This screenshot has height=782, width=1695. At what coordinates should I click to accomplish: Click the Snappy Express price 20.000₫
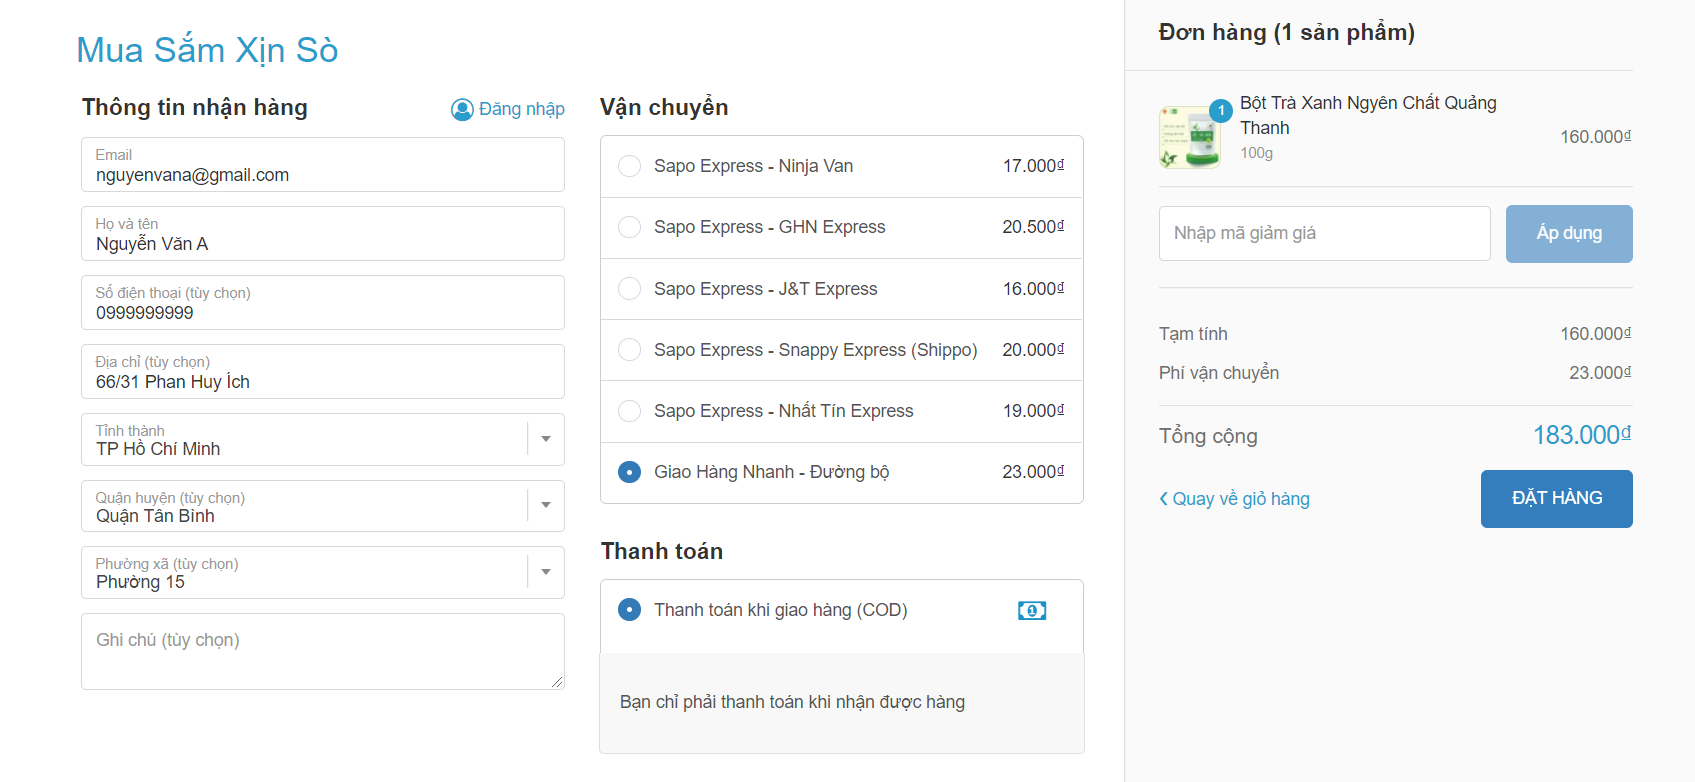(x=1033, y=350)
